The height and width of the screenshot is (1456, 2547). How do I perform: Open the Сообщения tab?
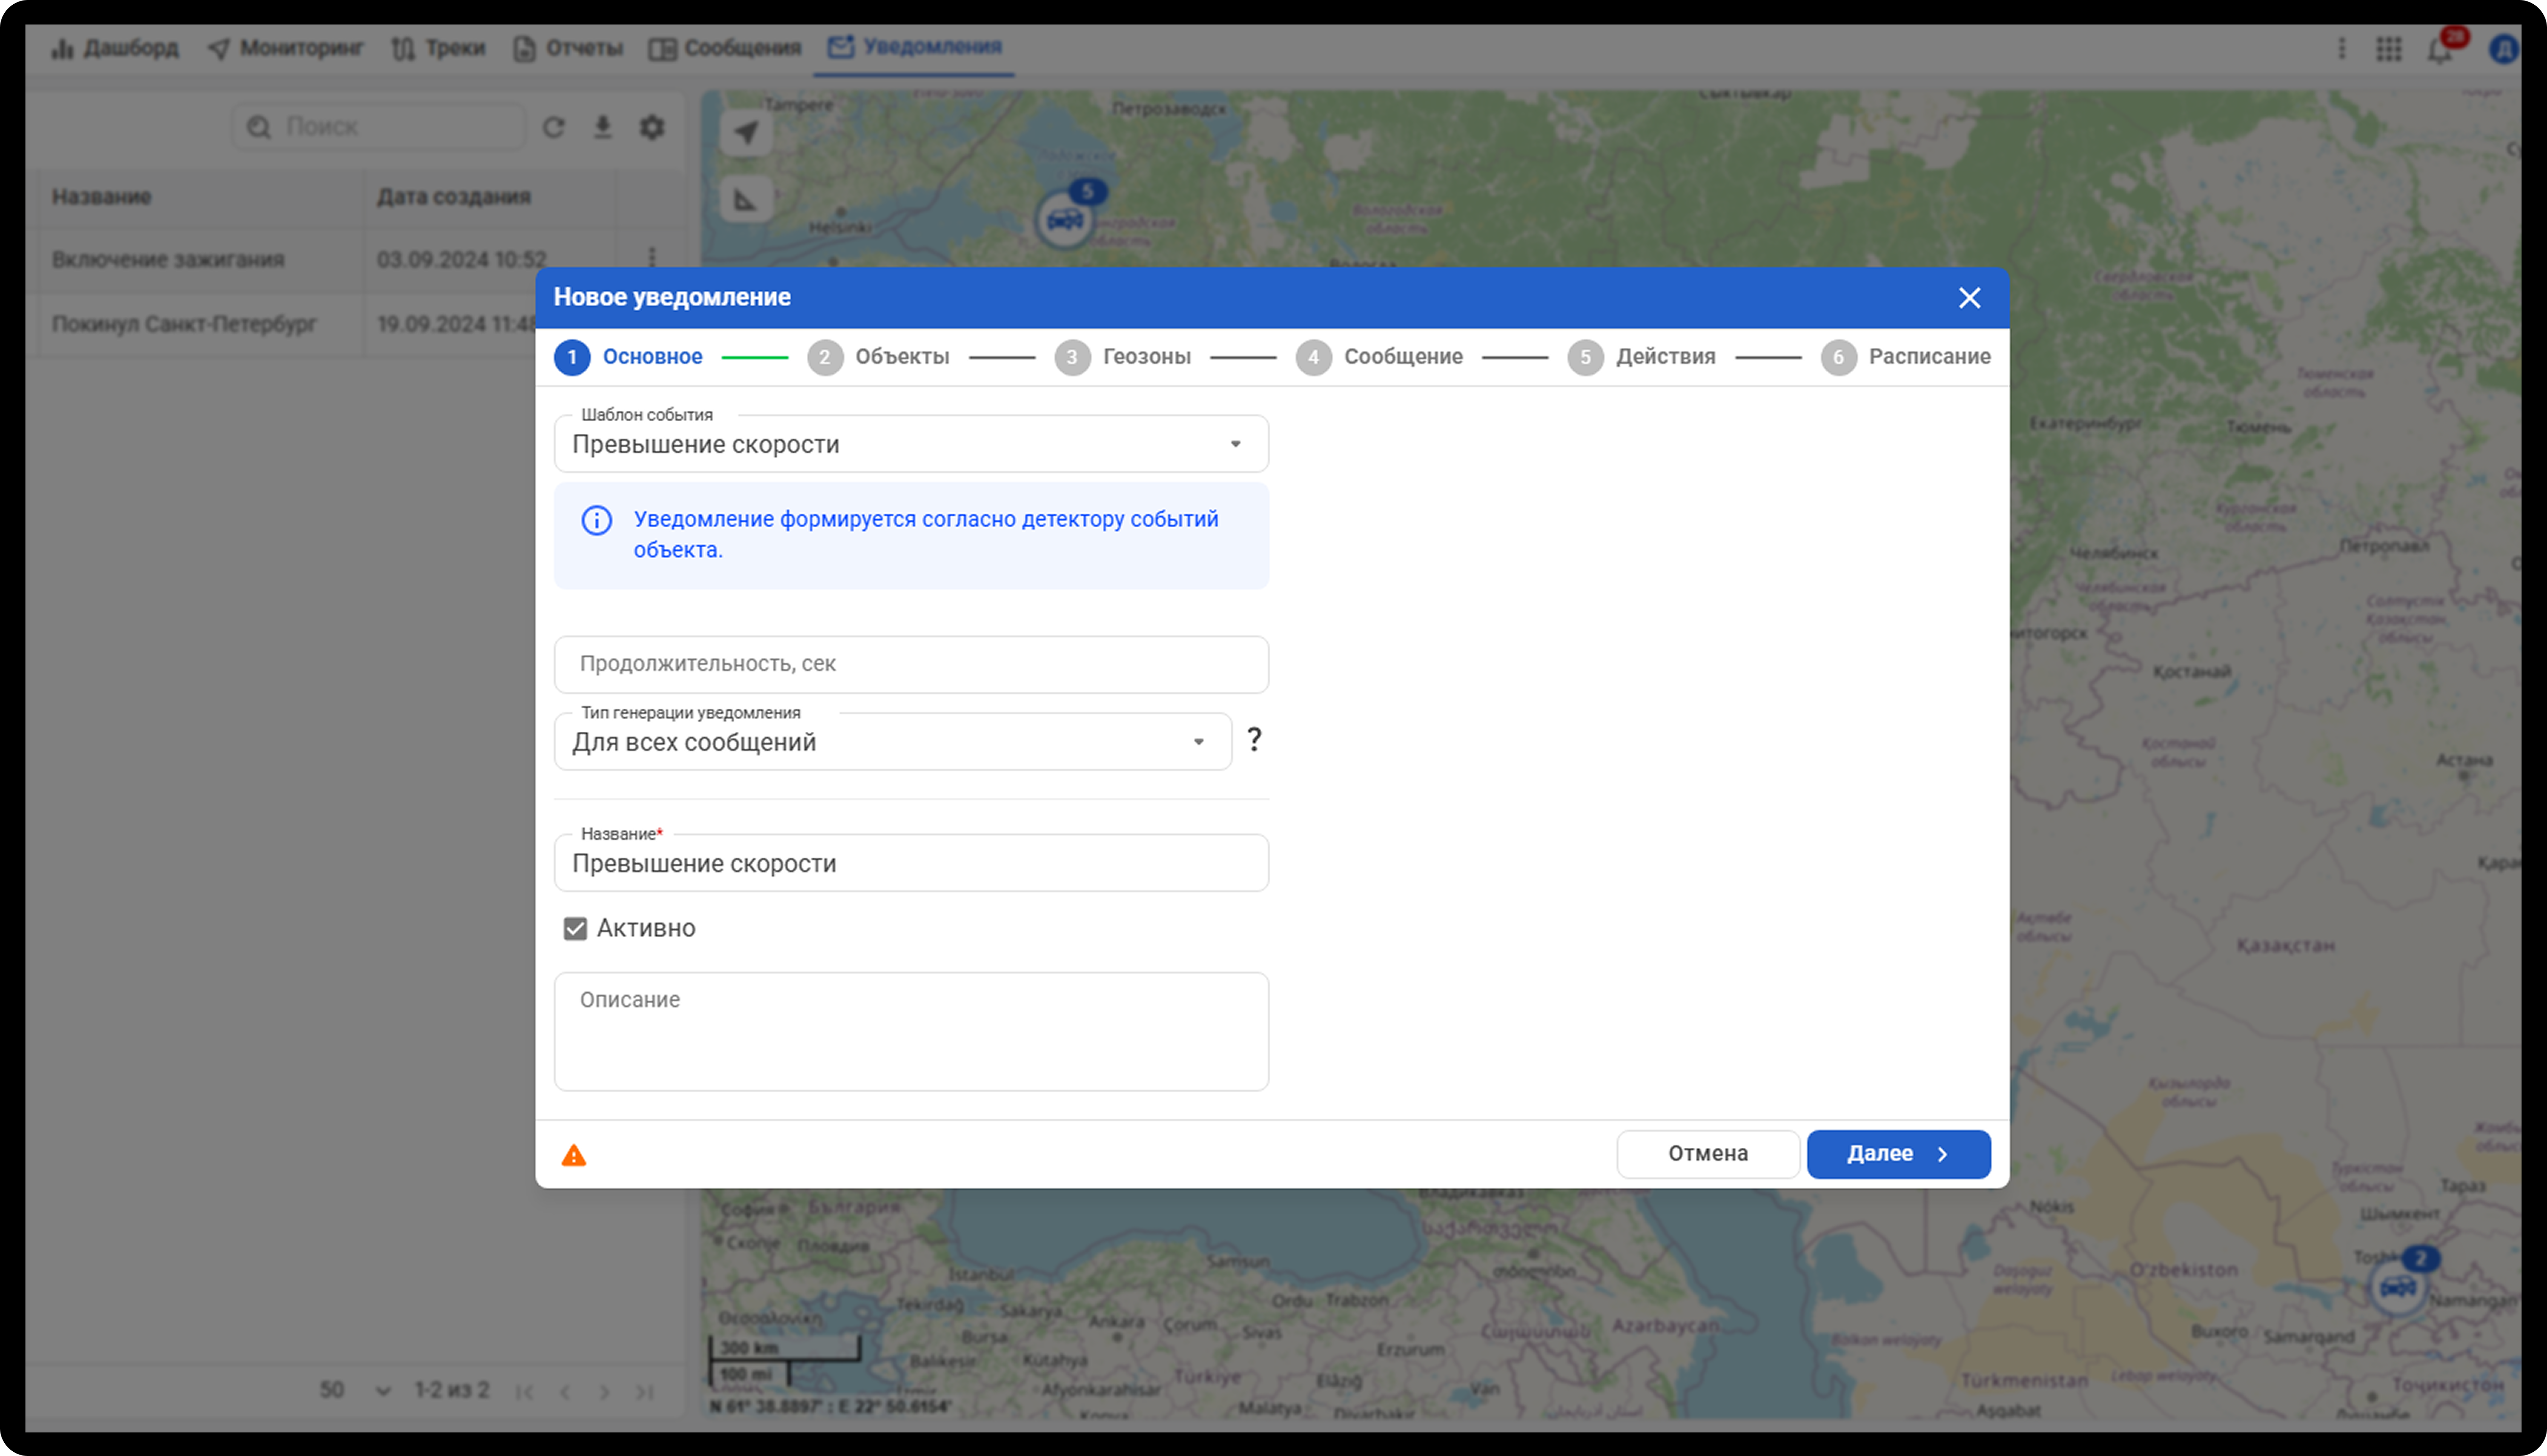point(725,48)
